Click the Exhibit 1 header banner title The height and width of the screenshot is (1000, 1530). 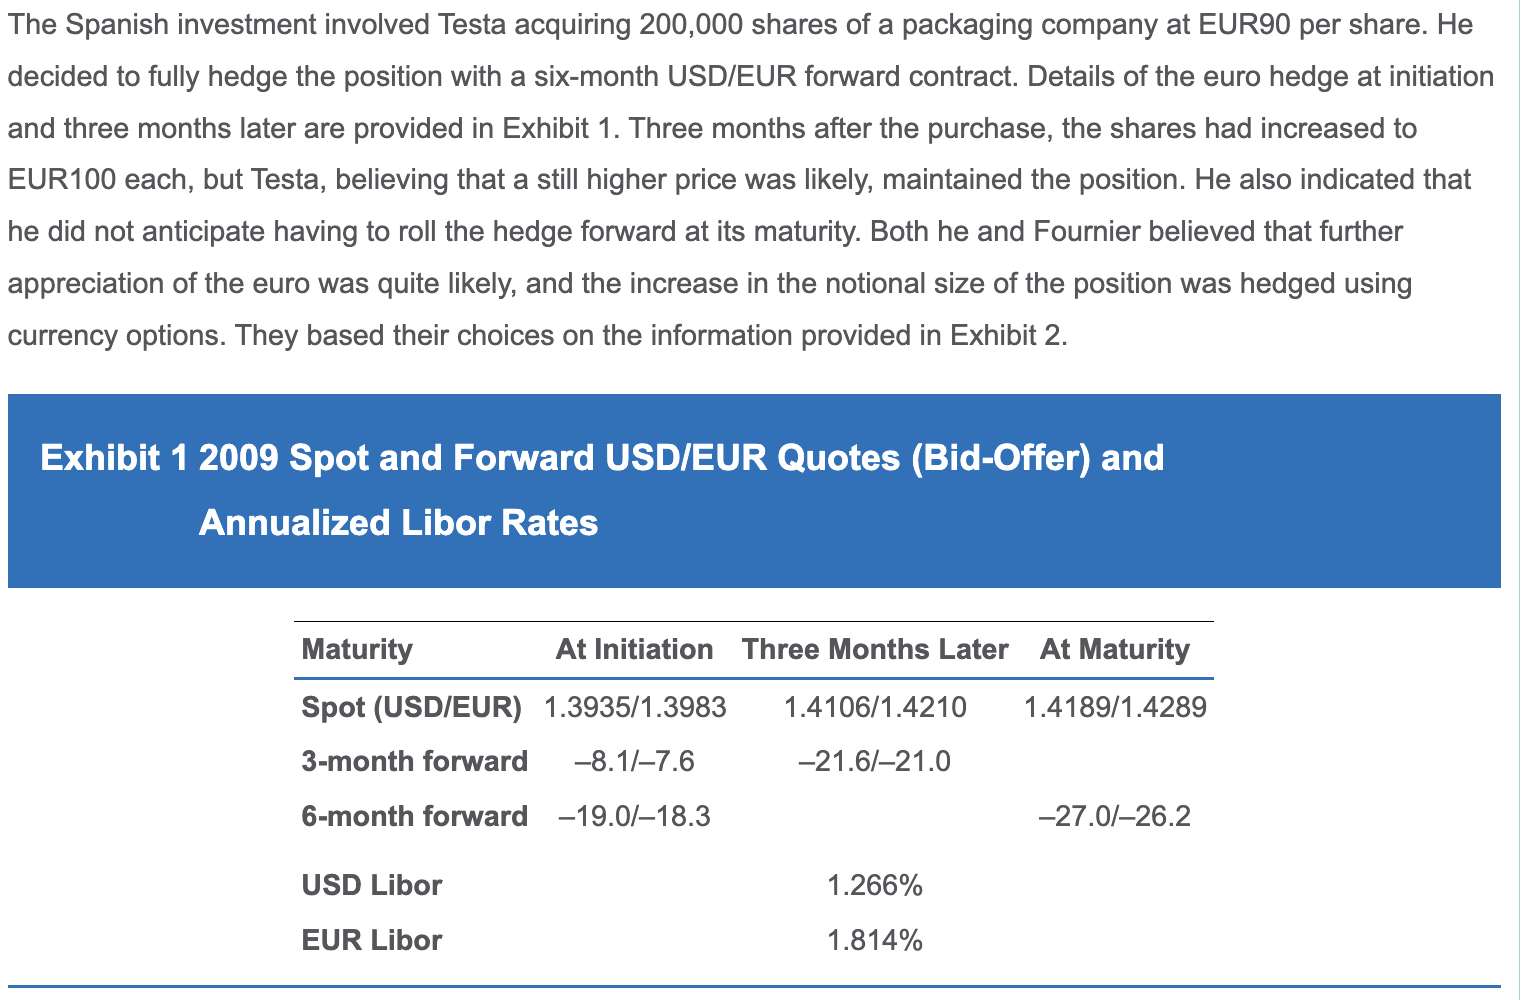click(x=602, y=490)
